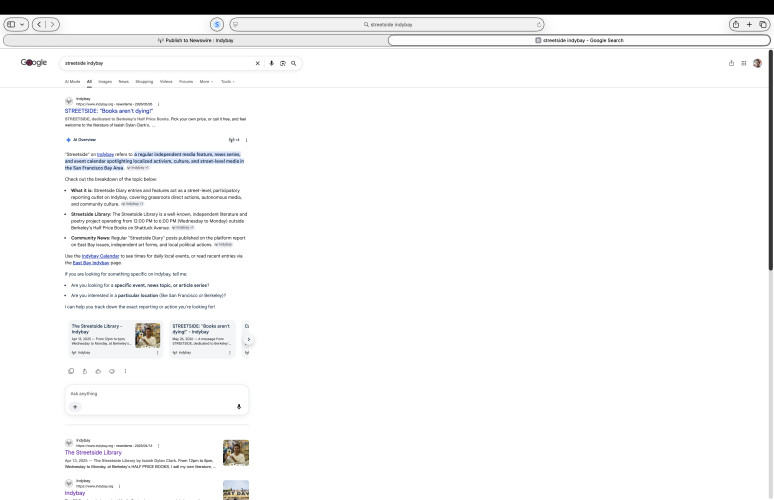Switch to AI Mode tab
The width and height of the screenshot is (774, 500).
[72, 81]
